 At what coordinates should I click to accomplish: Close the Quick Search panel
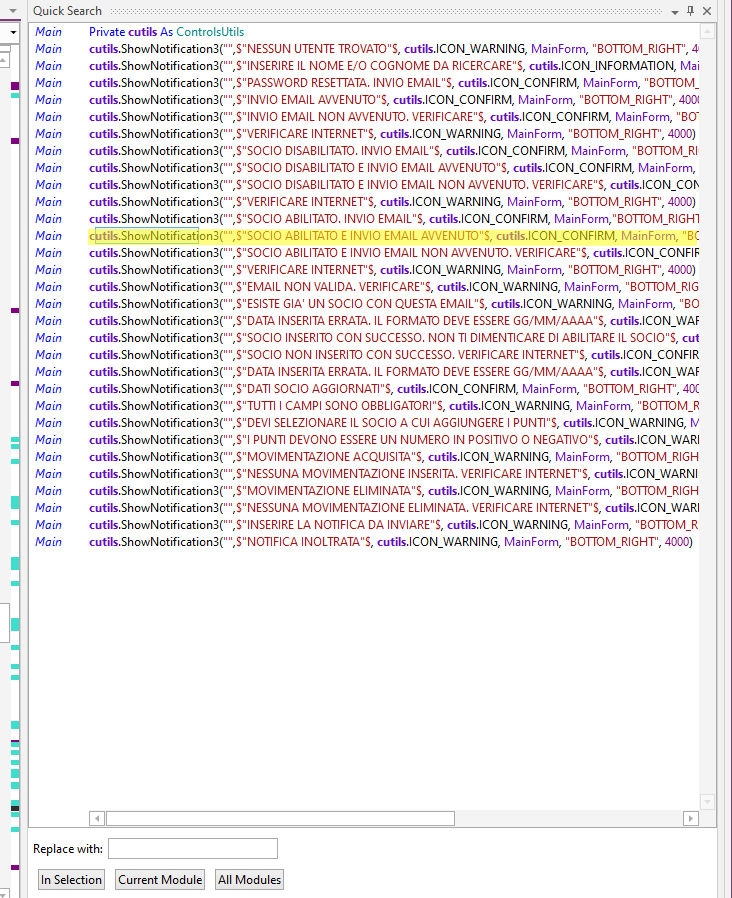pyautogui.click(x=707, y=11)
